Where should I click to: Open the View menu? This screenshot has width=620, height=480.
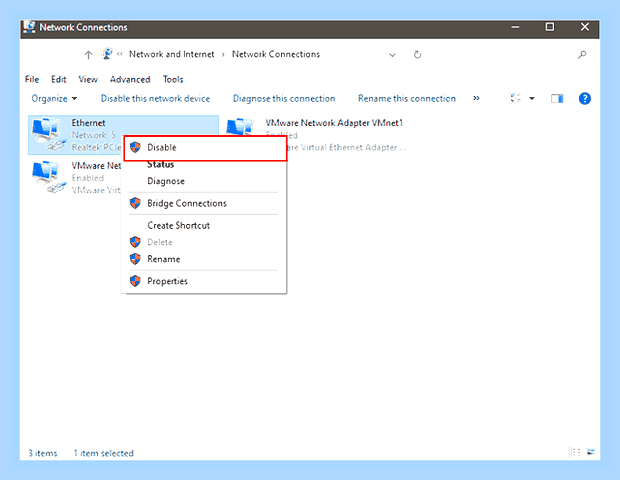(88, 79)
